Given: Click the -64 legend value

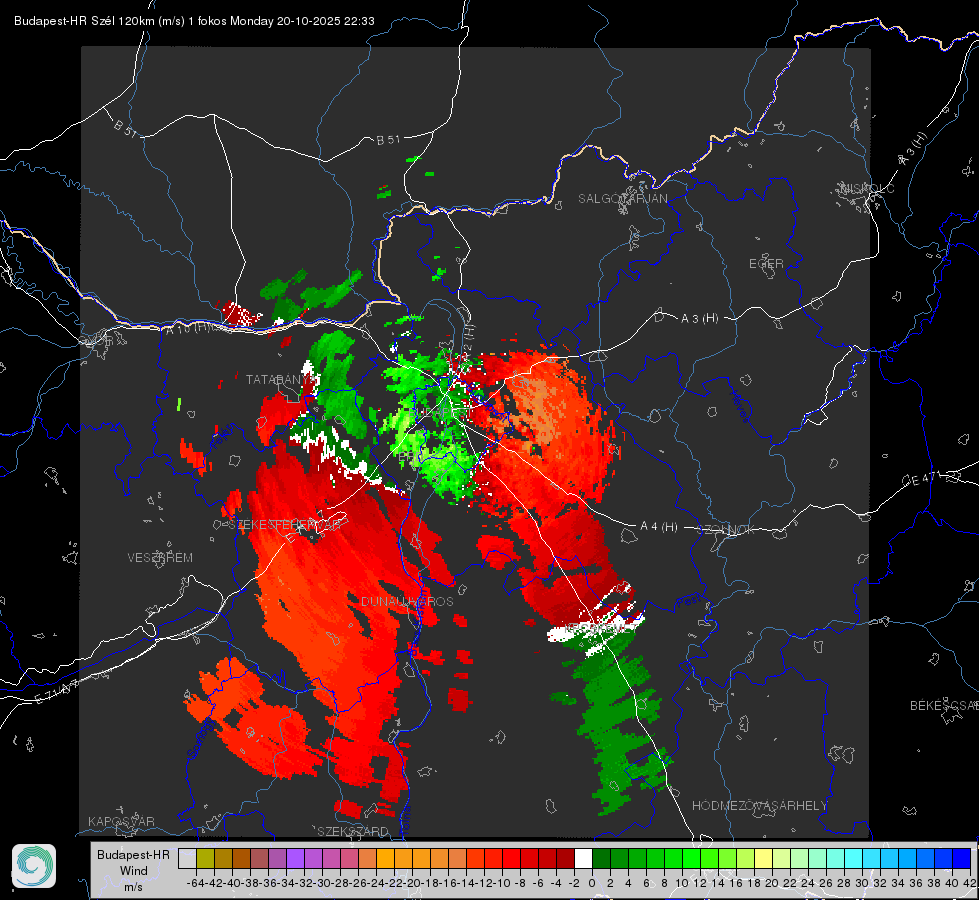Looking at the screenshot, I should pos(196,883).
